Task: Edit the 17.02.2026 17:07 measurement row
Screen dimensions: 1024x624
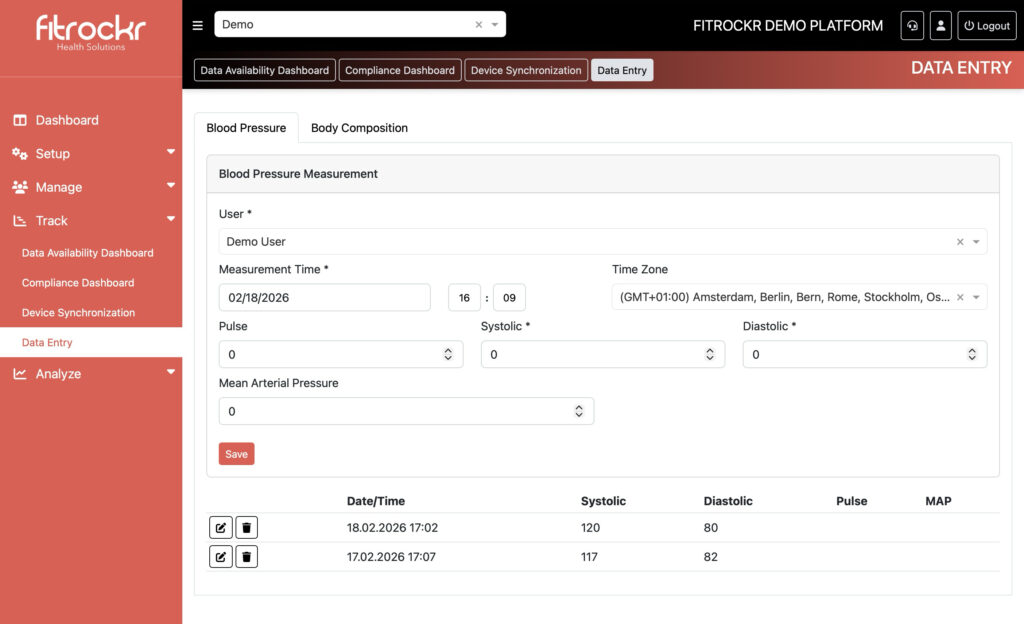Action: coord(221,557)
